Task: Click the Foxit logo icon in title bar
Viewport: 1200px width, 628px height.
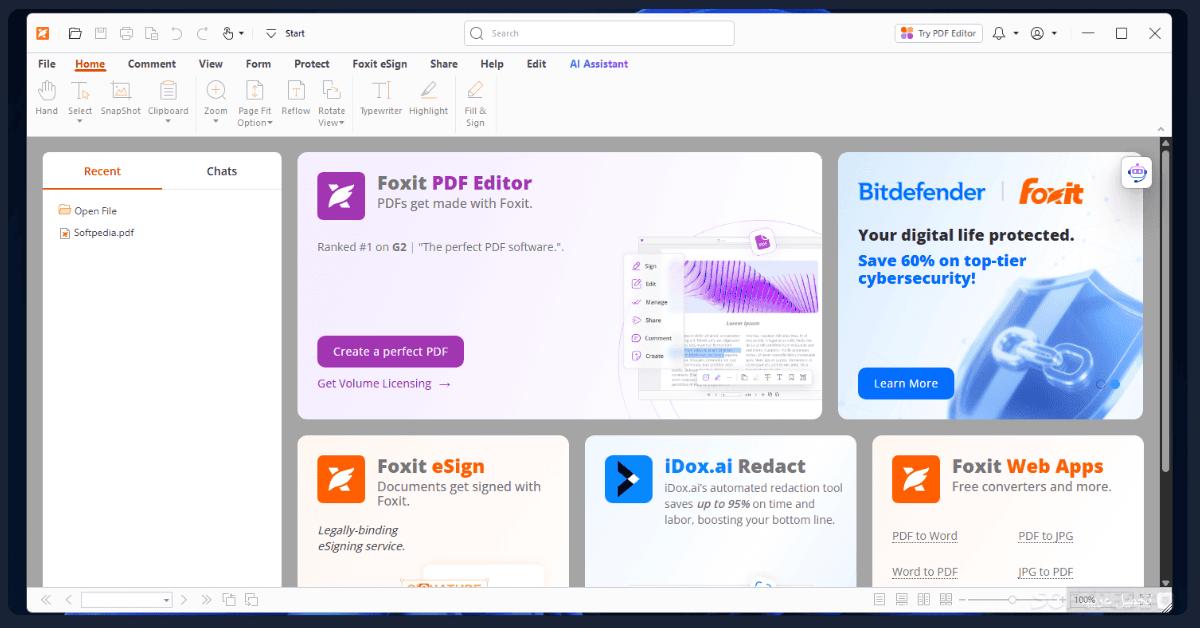Action: pyautogui.click(x=43, y=33)
